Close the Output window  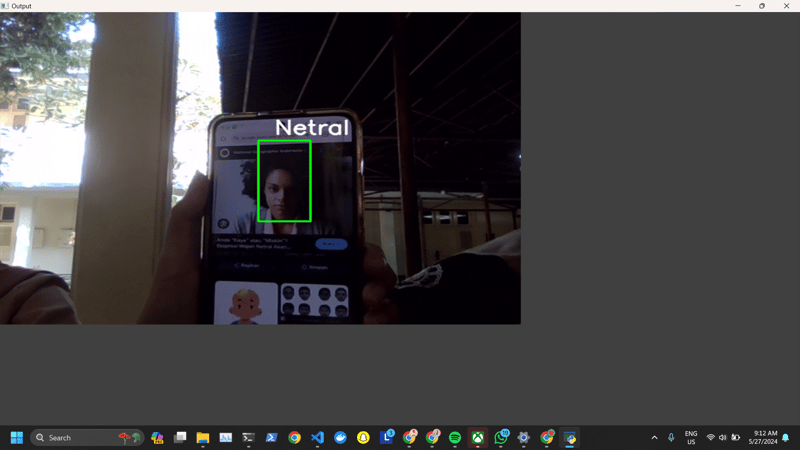coord(786,6)
